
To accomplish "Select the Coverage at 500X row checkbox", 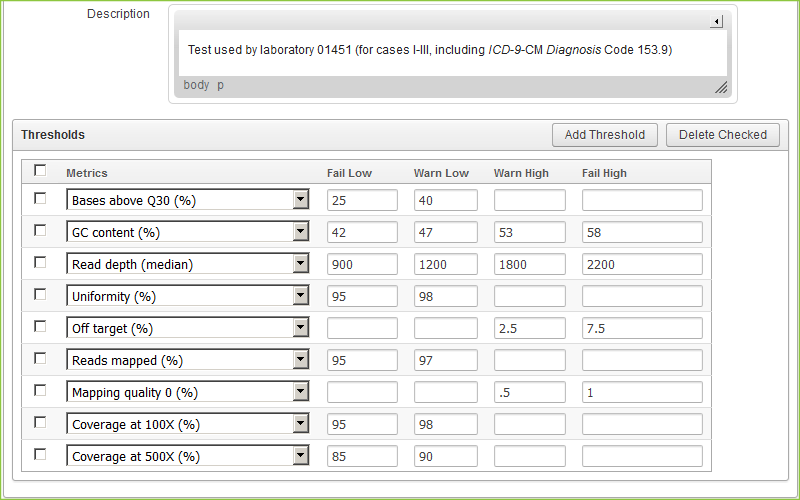I will (x=40, y=455).
